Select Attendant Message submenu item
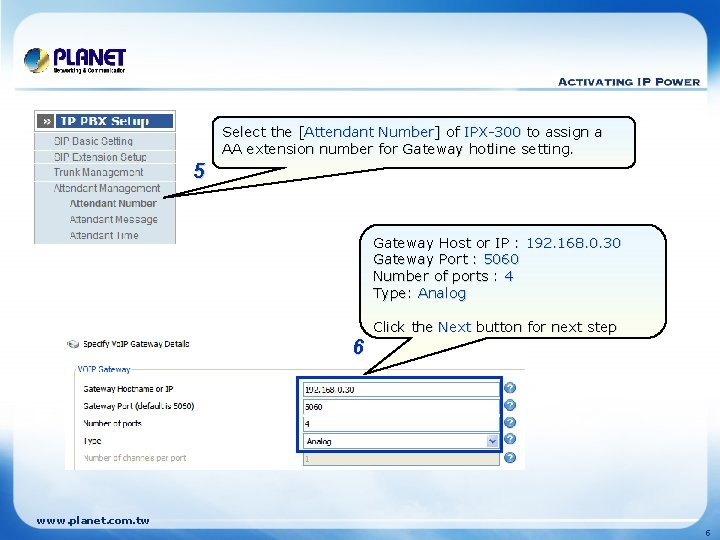 [113, 219]
